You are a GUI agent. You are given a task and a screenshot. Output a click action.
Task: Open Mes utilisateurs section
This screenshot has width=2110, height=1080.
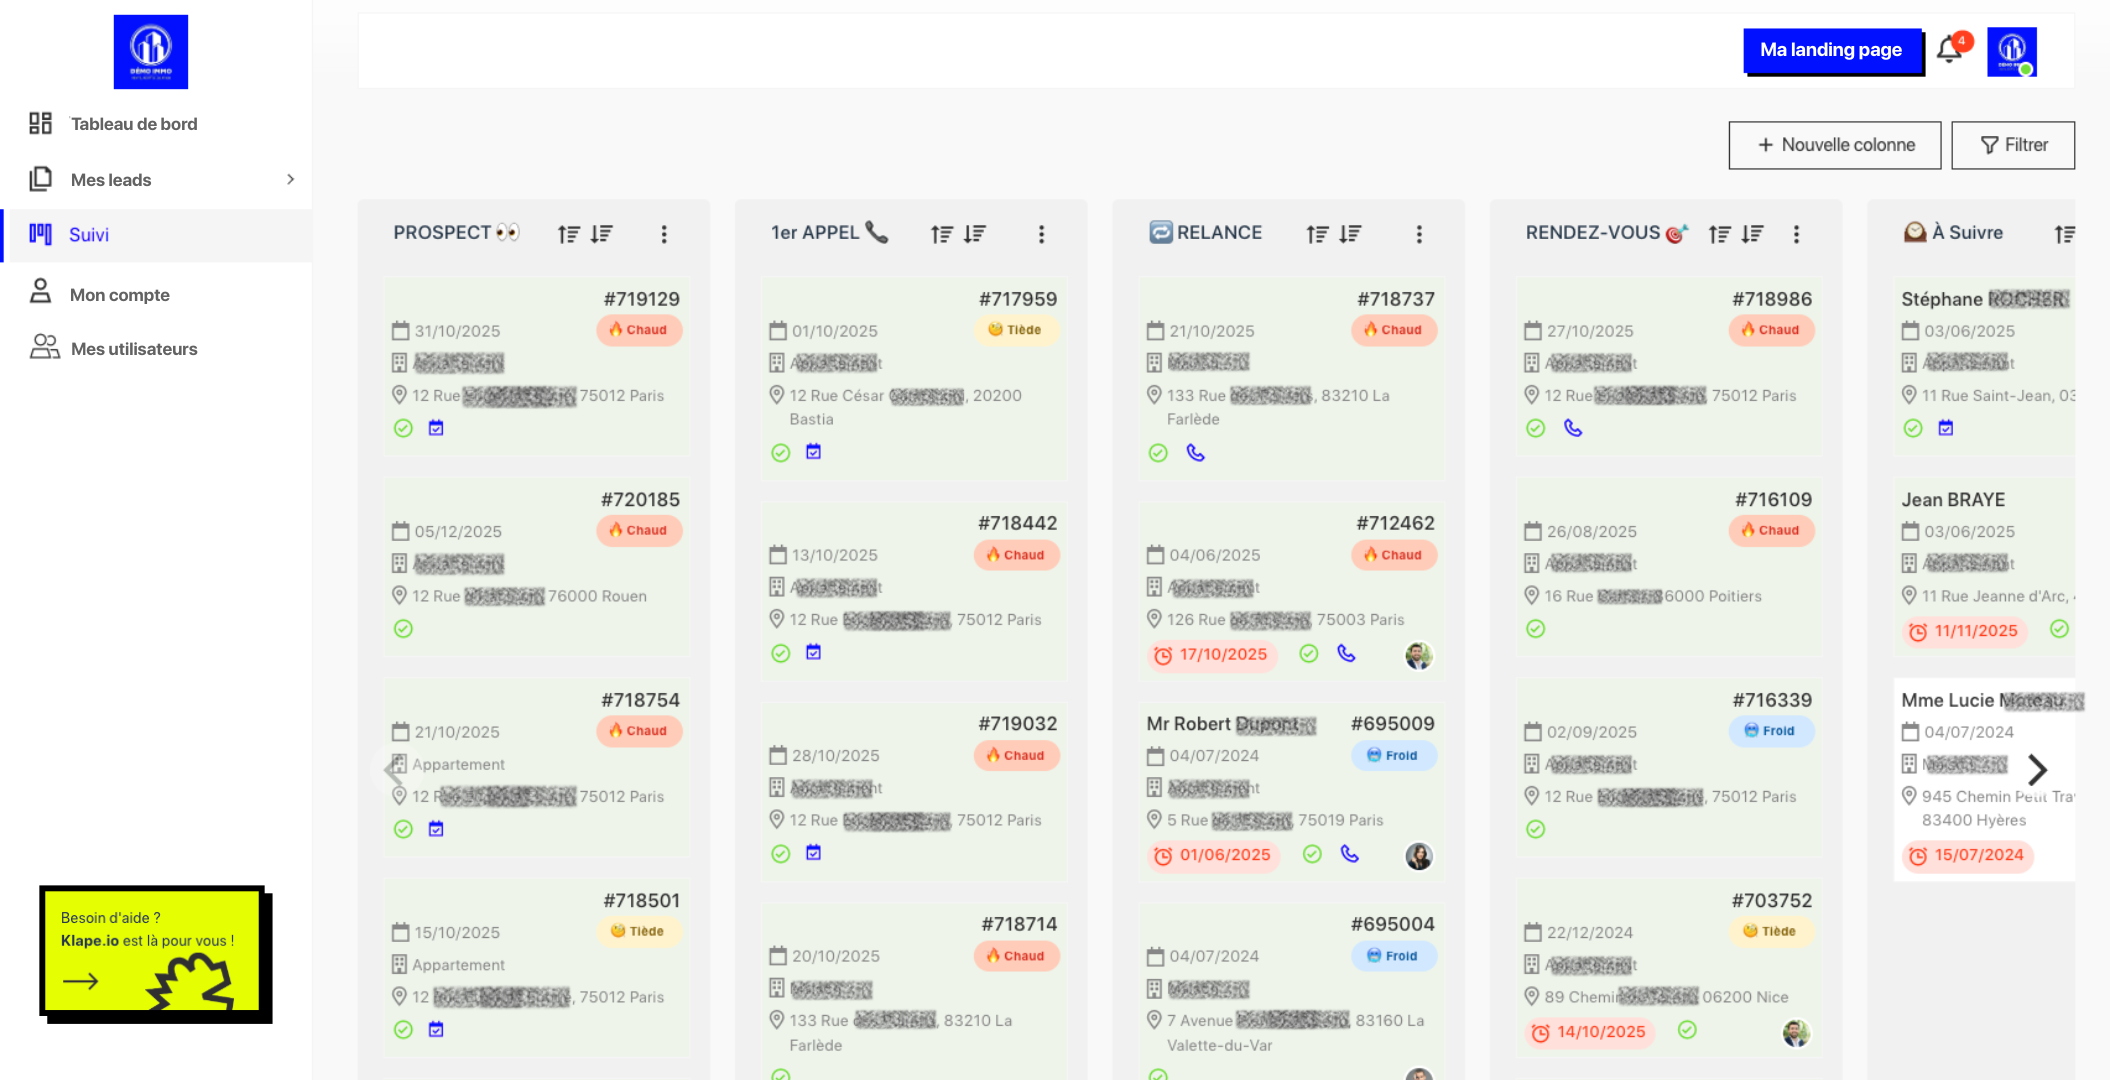click(x=134, y=349)
